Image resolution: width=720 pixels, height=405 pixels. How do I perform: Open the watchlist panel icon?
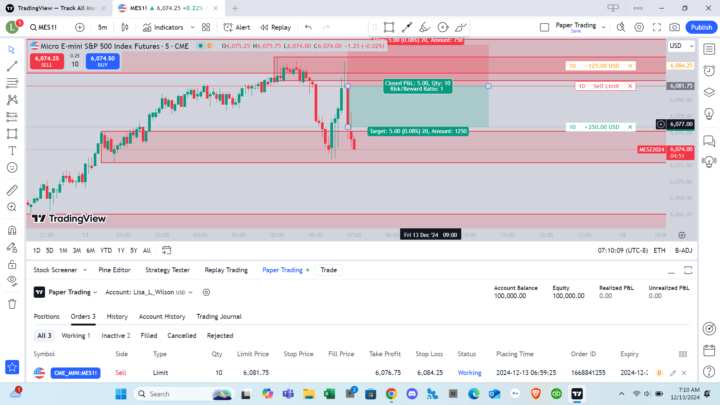pyautogui.click(x=709, y=49)
